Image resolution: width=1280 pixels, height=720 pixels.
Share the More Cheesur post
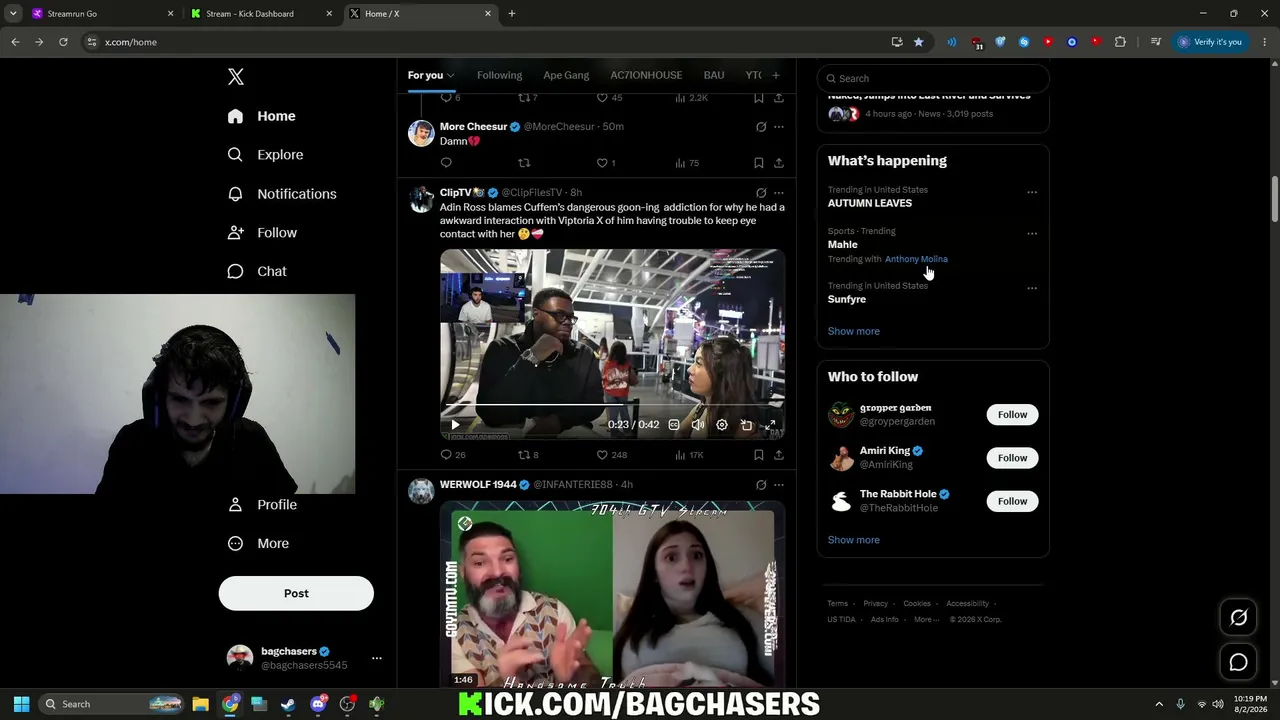pyautogui.click(x=779, y=163)
